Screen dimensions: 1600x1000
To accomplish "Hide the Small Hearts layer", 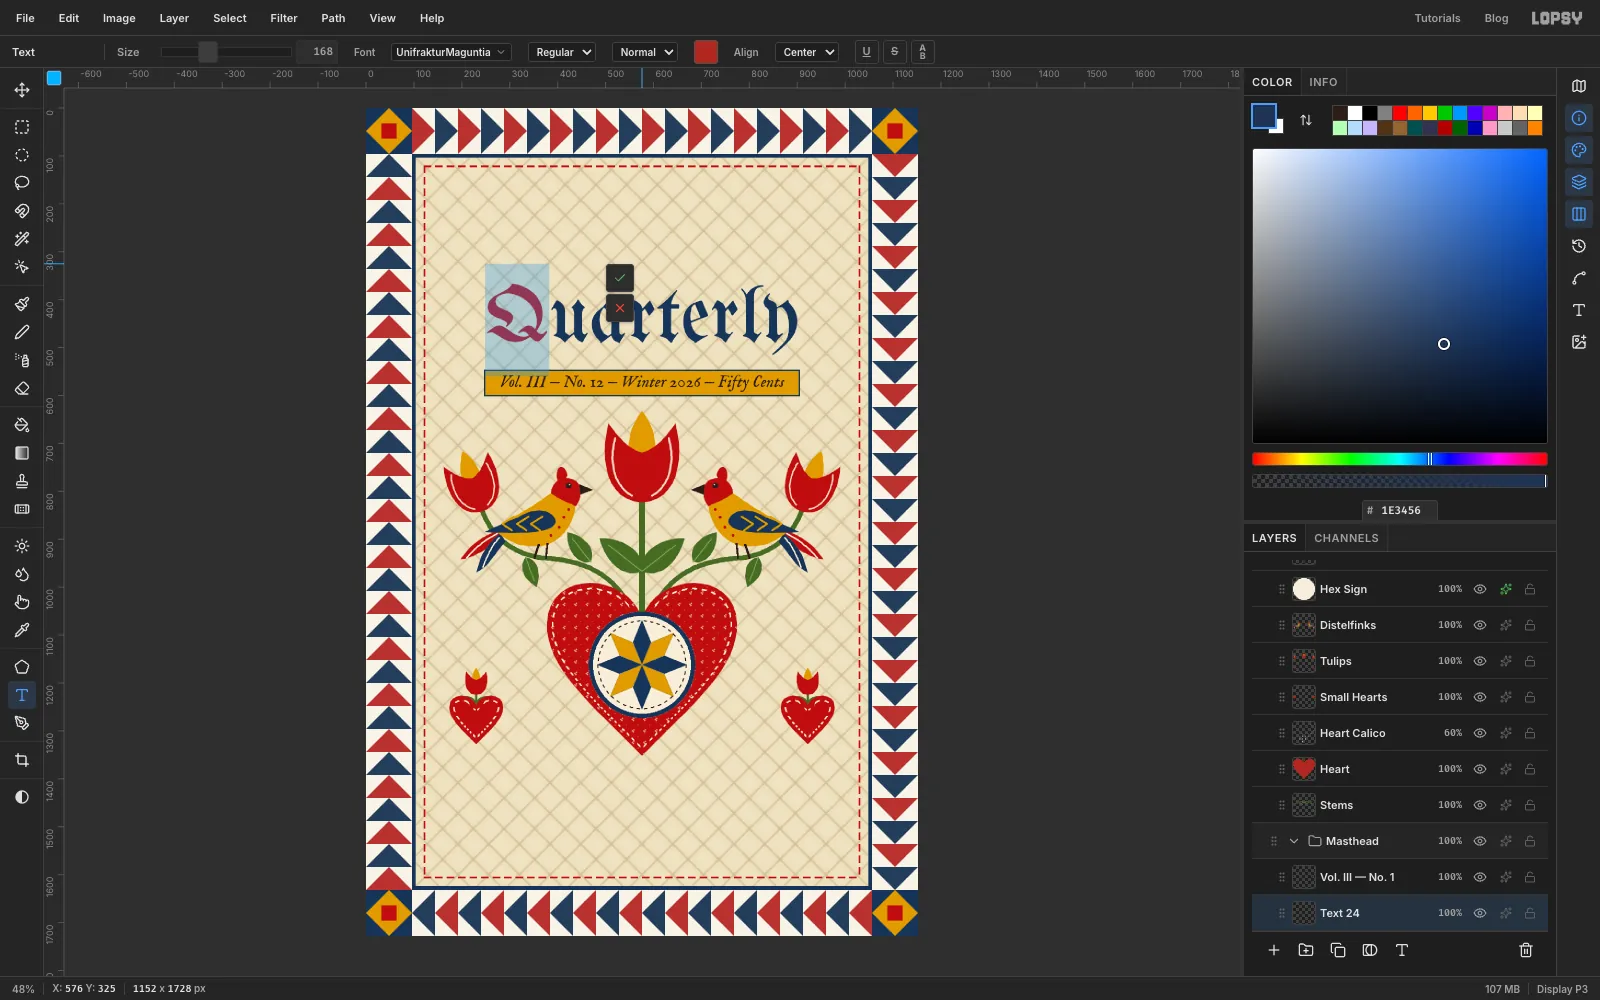I will tap(1480, 697).
